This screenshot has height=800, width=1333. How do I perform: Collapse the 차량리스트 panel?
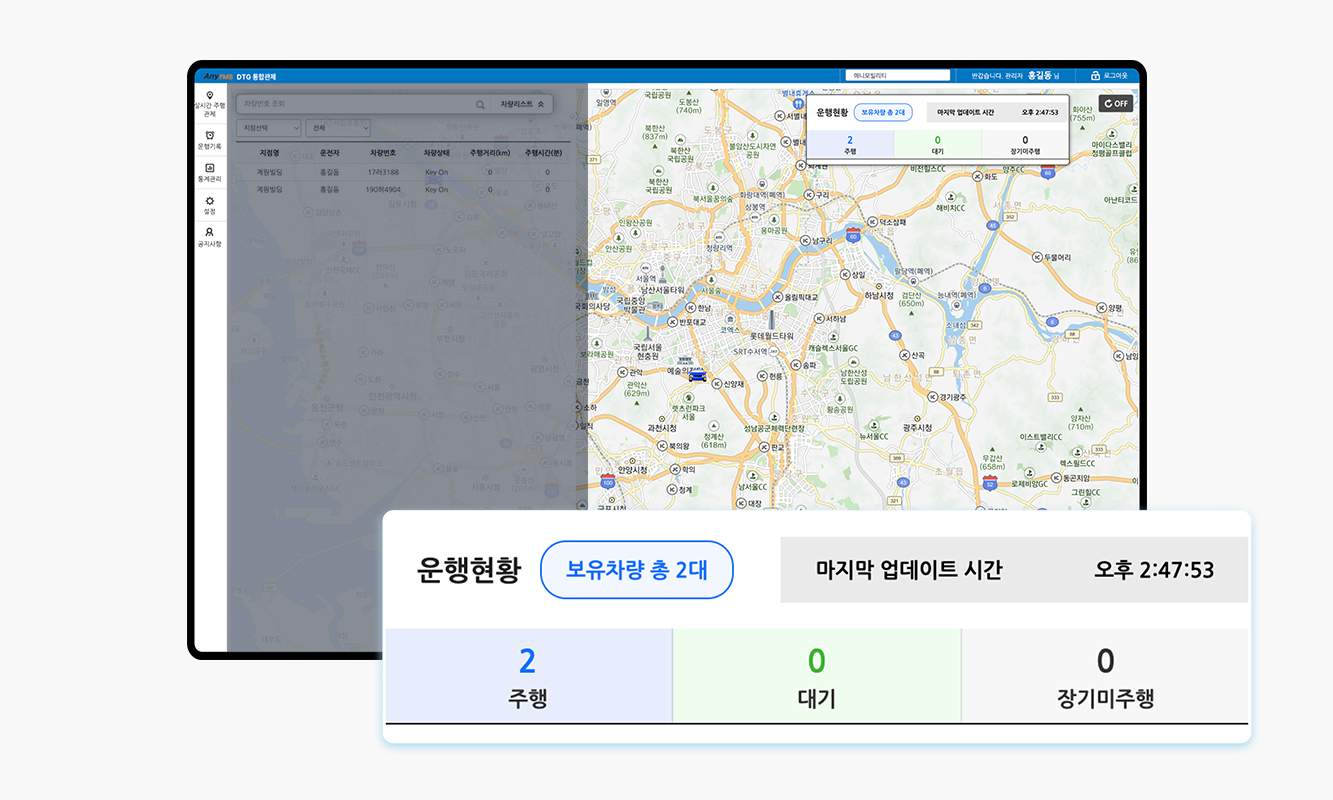521,104
